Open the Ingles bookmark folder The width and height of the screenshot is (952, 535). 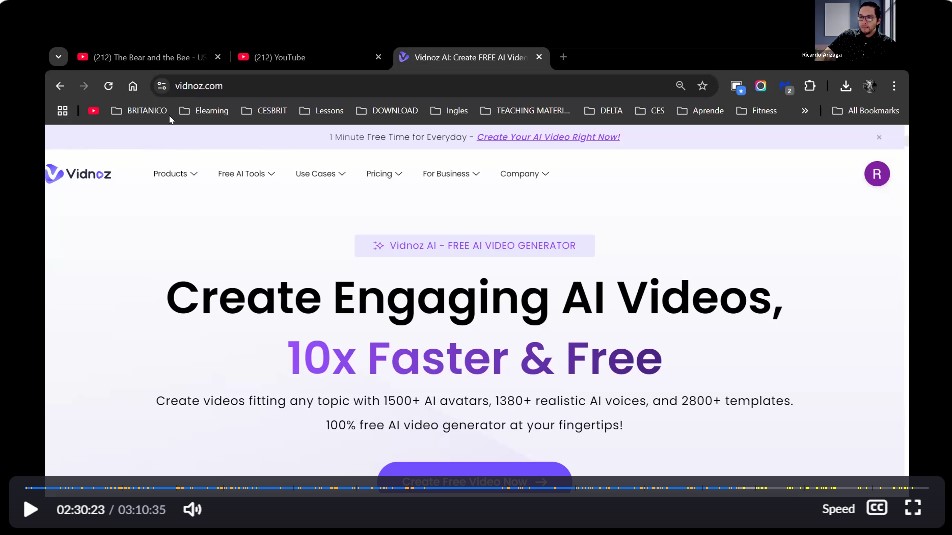pos(449,111)
